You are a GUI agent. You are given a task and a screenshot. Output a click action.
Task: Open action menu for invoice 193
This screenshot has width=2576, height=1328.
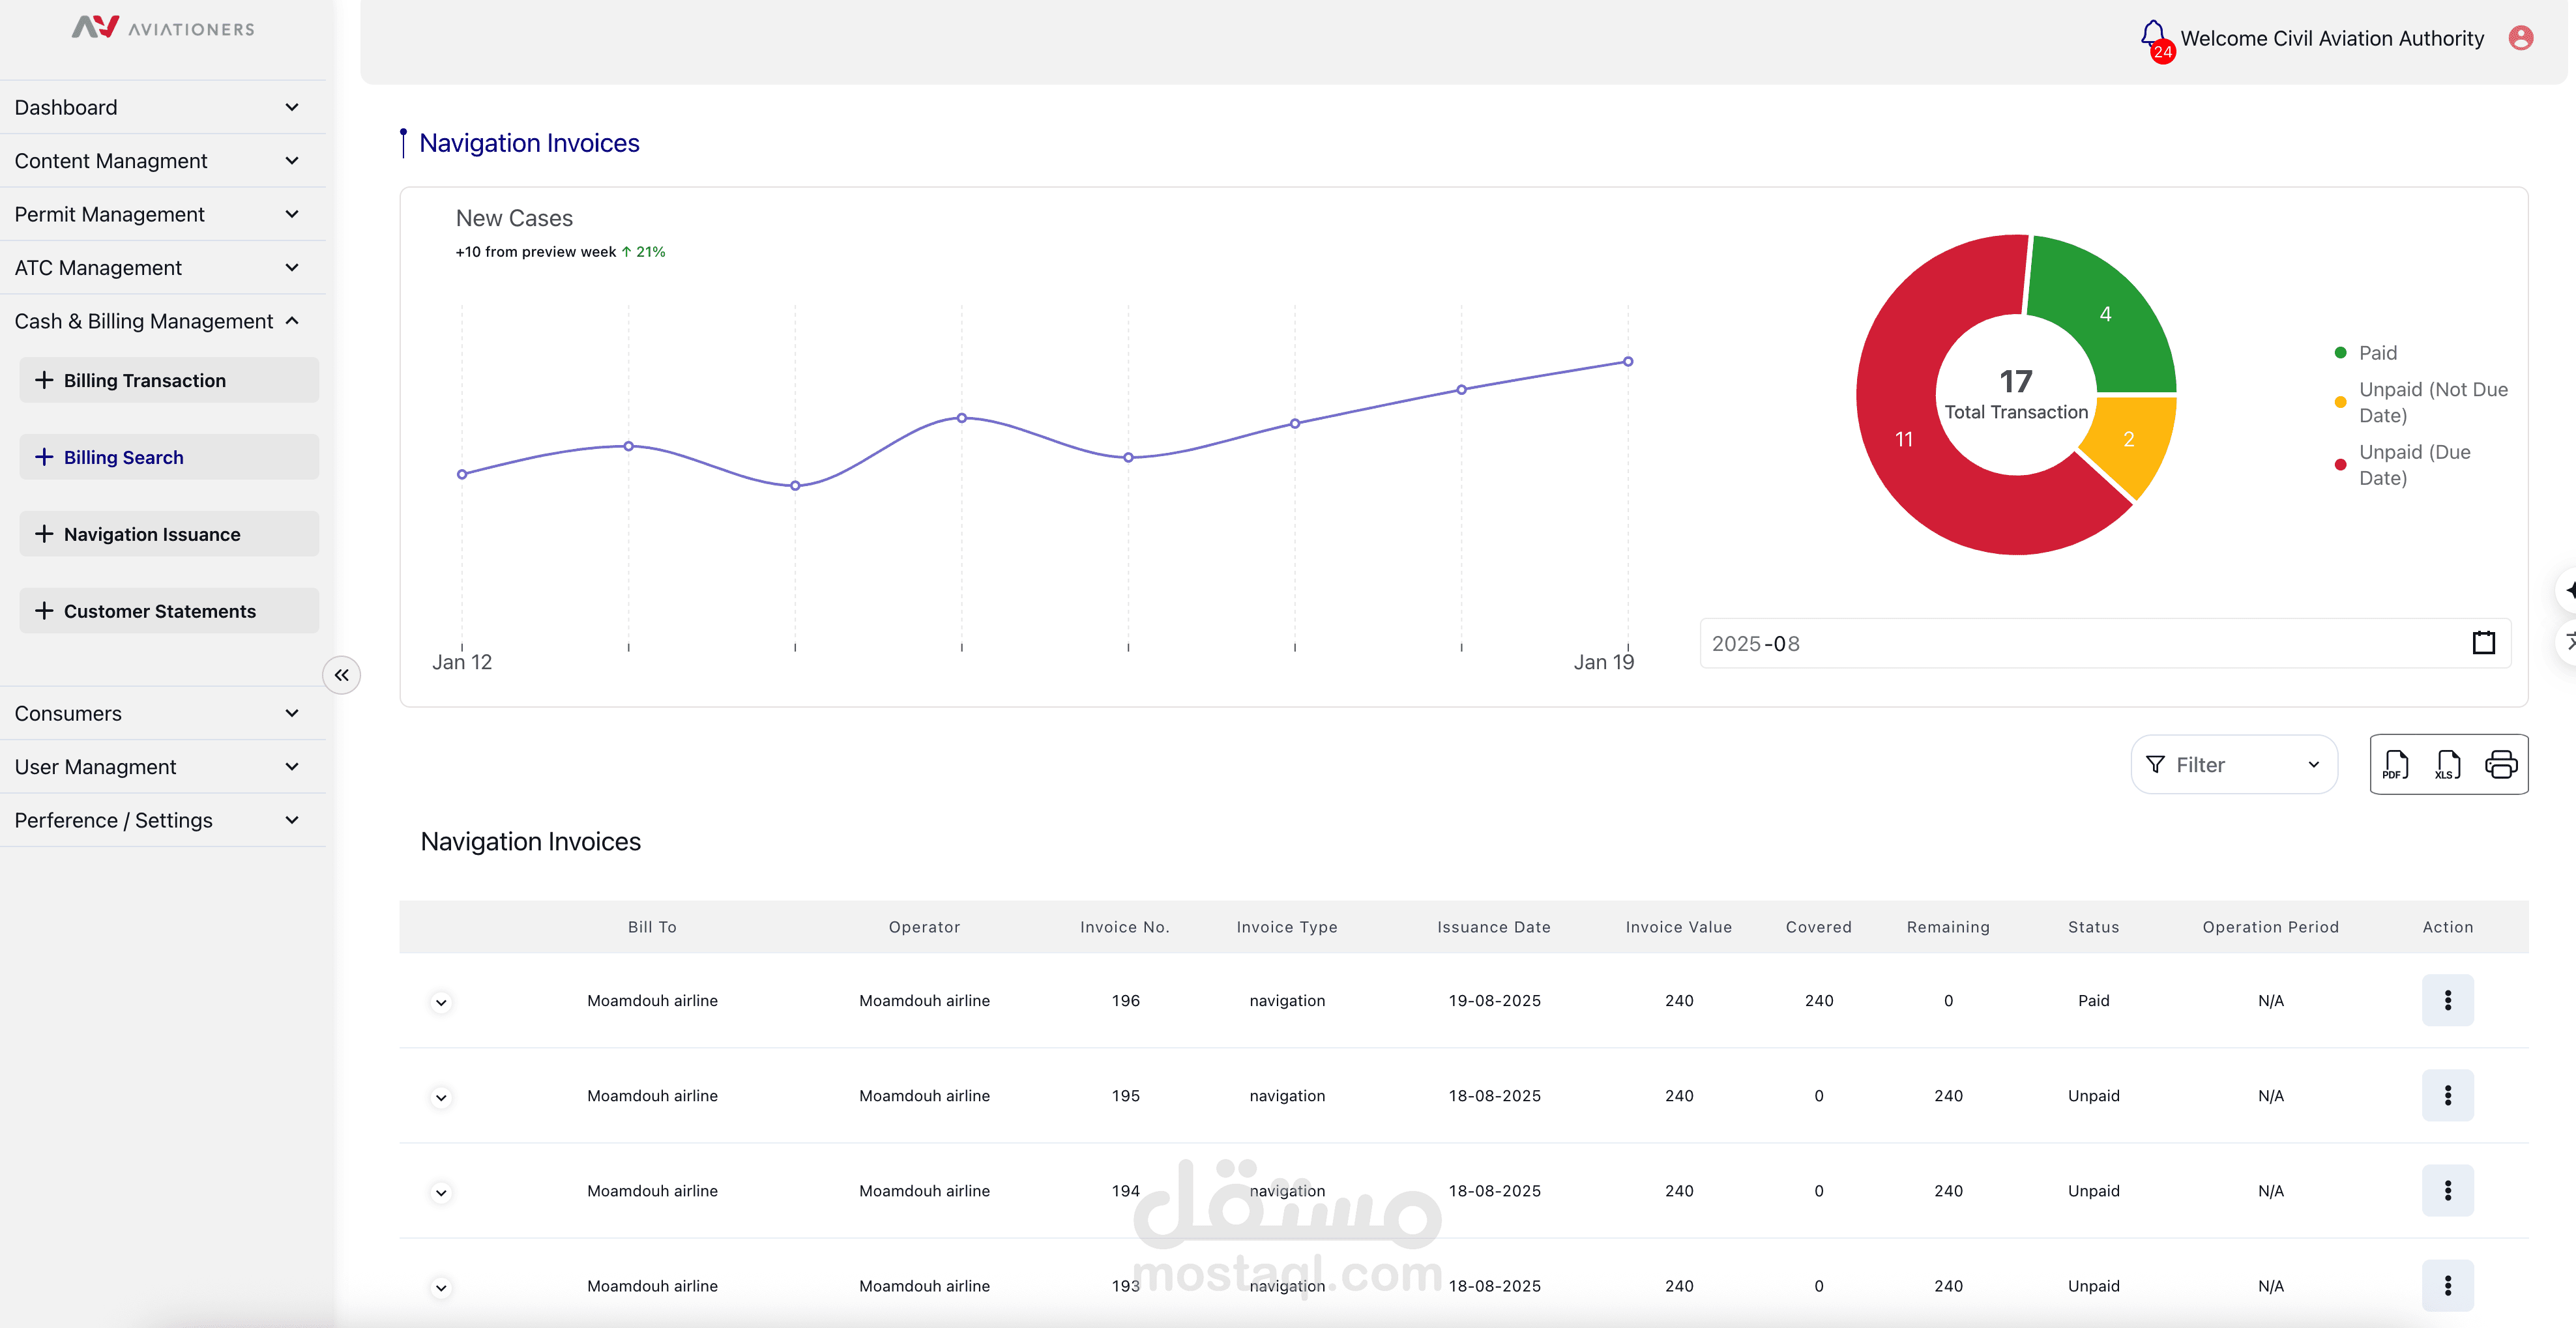coord(2447,1285)
